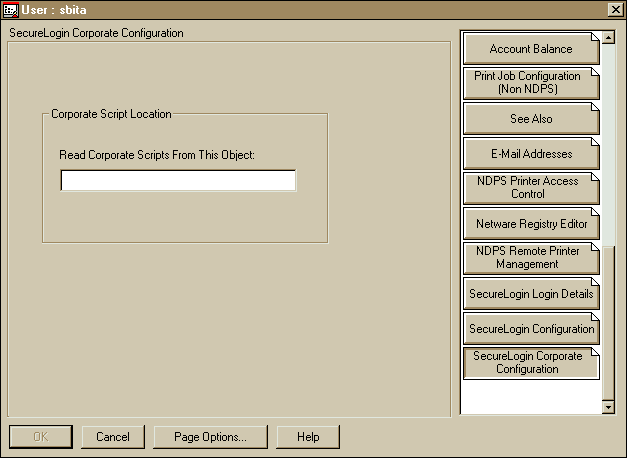Click the 'Read Corporate Scripts From This Object:' label
The width and height of the screenshot is (627, 458).
point(157,155)
